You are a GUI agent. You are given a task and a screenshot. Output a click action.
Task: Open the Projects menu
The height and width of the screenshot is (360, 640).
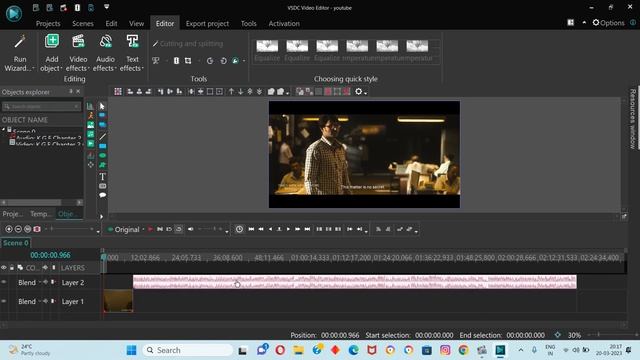[48, 23]
